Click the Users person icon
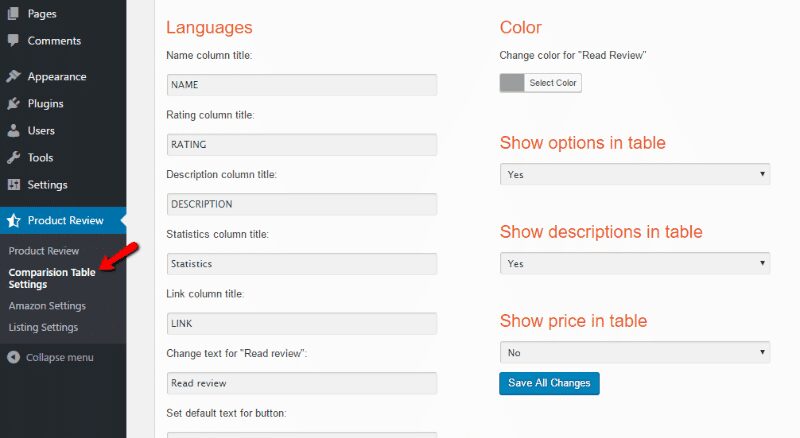Screen dimensions: 800x438 pyautogui.click(x=13, y=131)
